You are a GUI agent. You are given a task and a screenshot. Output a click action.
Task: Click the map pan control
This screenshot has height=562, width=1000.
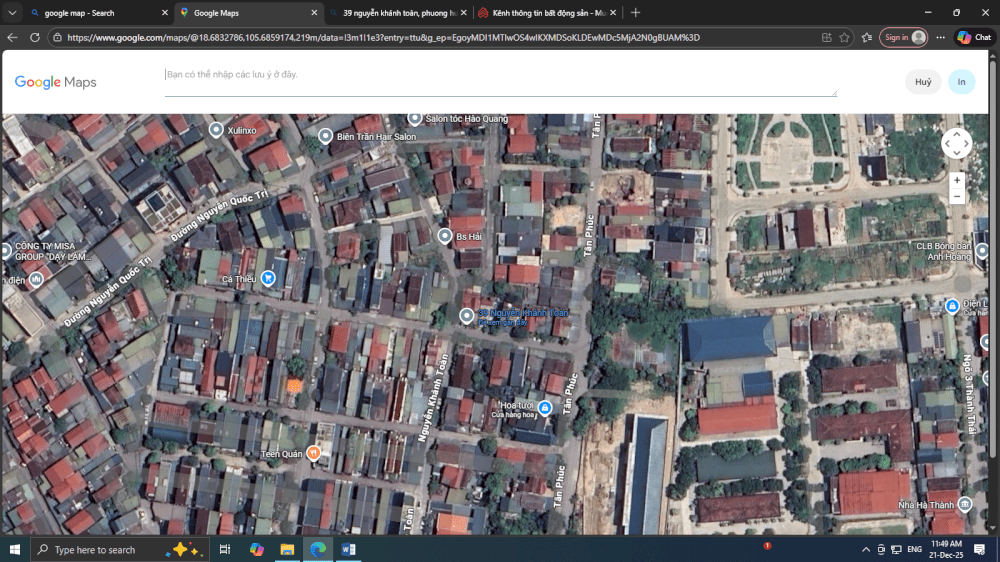[956, 144]
